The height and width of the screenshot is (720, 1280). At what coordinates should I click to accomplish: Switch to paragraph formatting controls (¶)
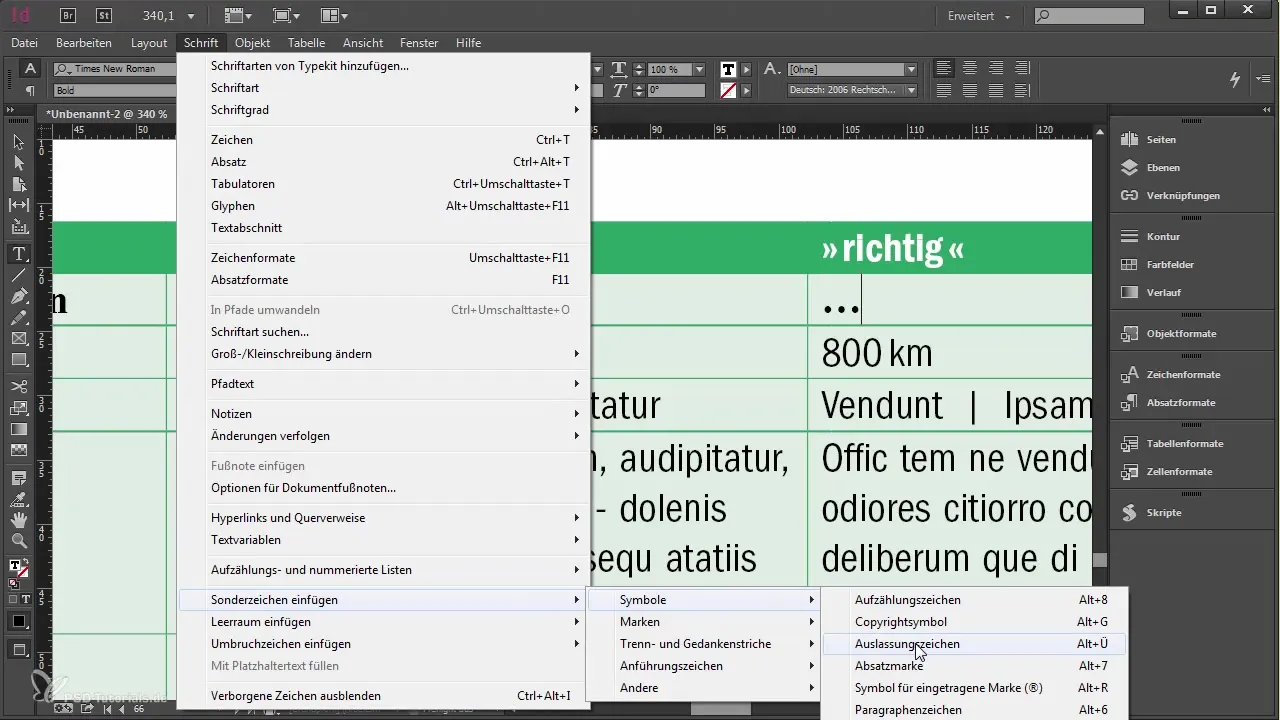tap(30, 90)
